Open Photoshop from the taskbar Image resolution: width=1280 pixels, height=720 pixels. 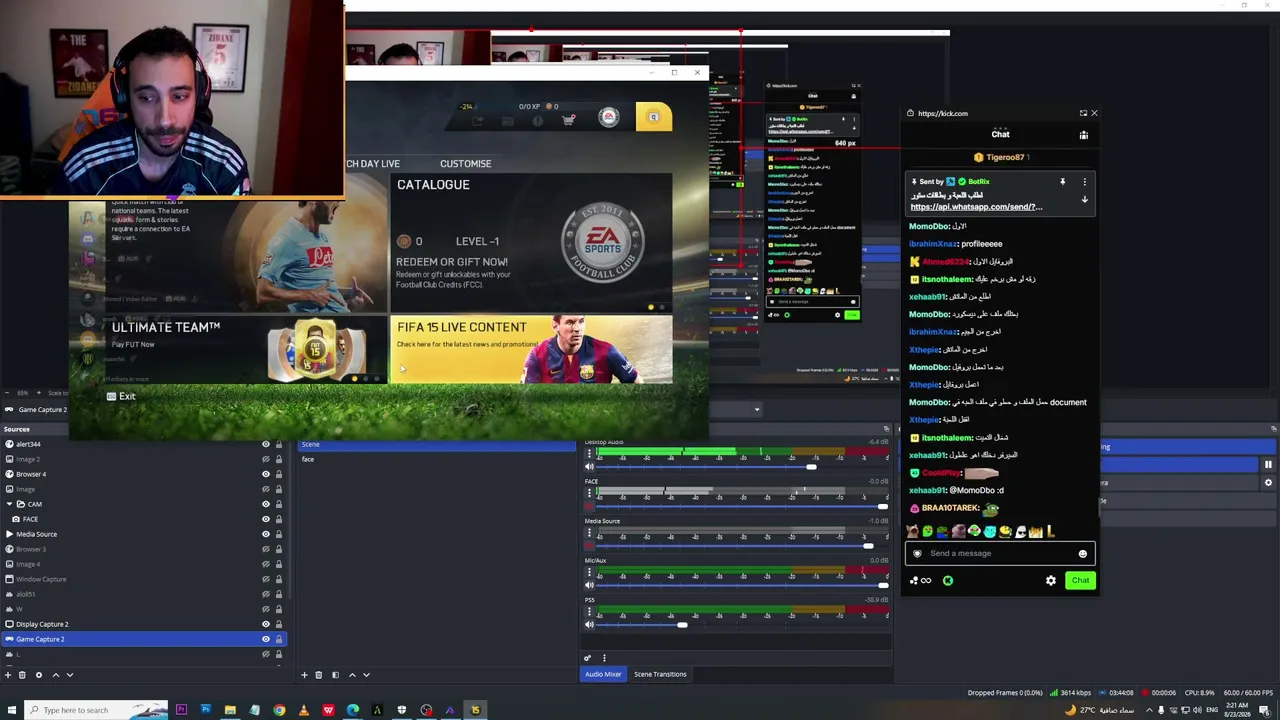206,710
